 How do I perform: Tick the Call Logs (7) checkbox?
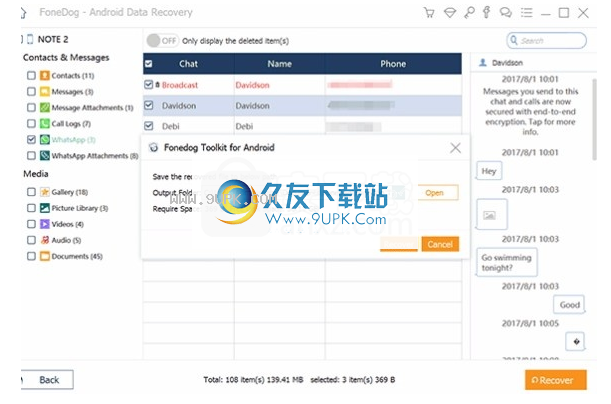(x=31, y=123)
